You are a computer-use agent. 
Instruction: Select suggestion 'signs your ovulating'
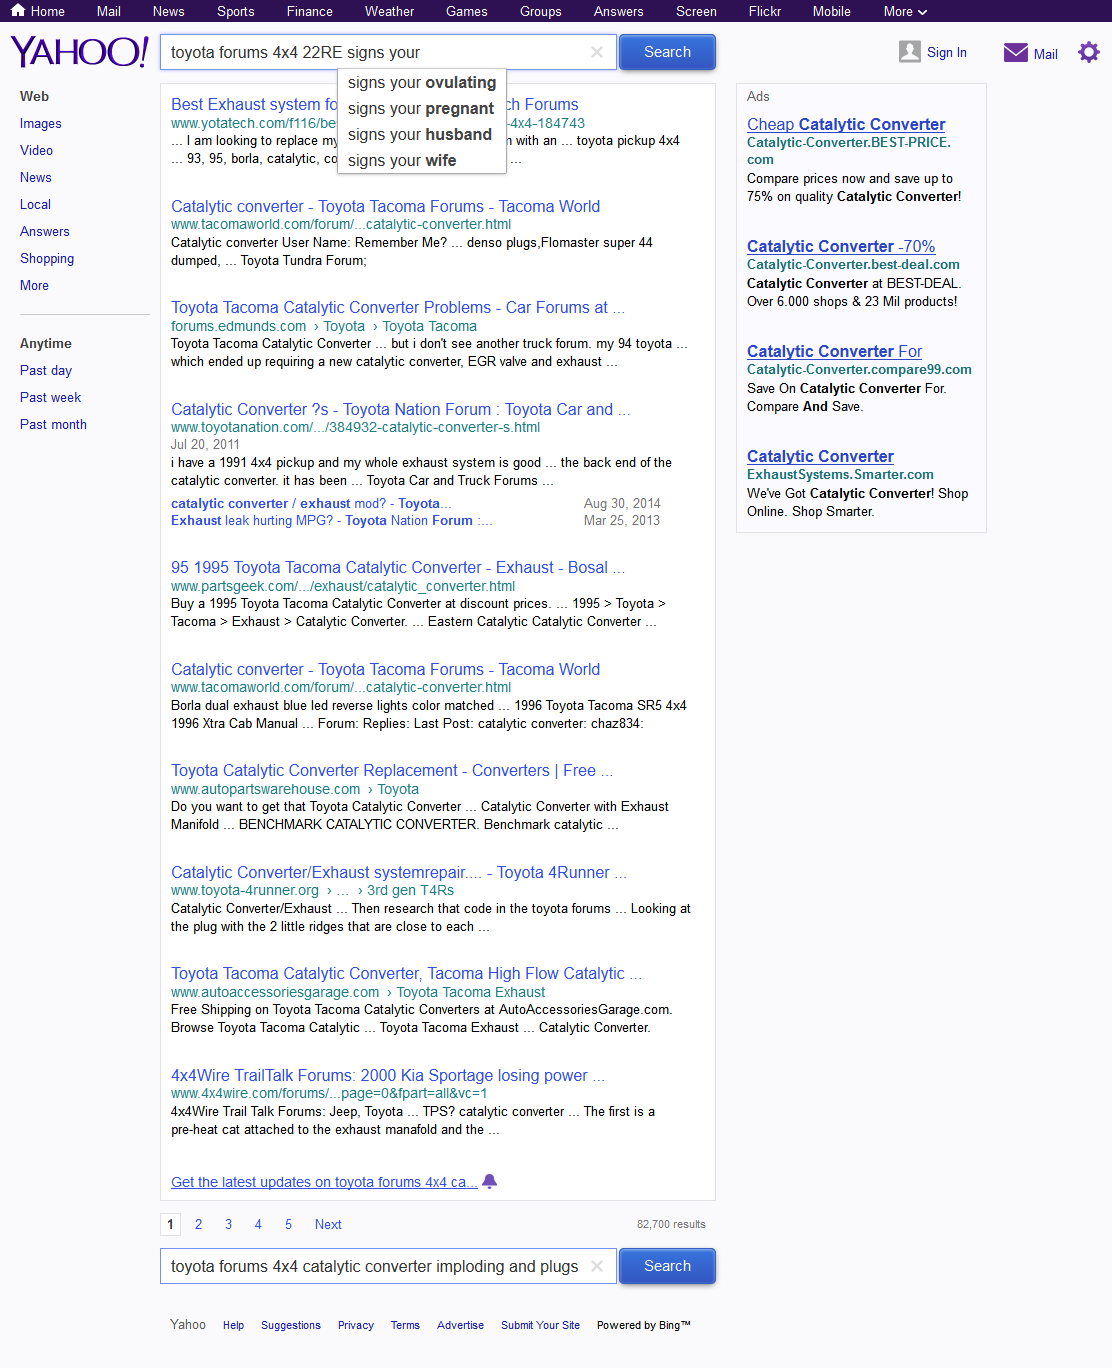422,82
